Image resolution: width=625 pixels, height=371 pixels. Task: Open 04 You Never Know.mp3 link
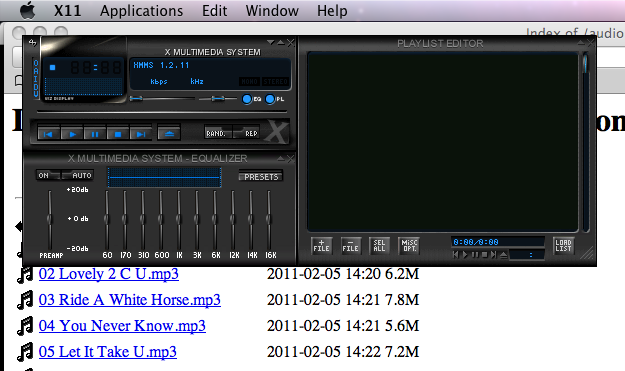122,326
